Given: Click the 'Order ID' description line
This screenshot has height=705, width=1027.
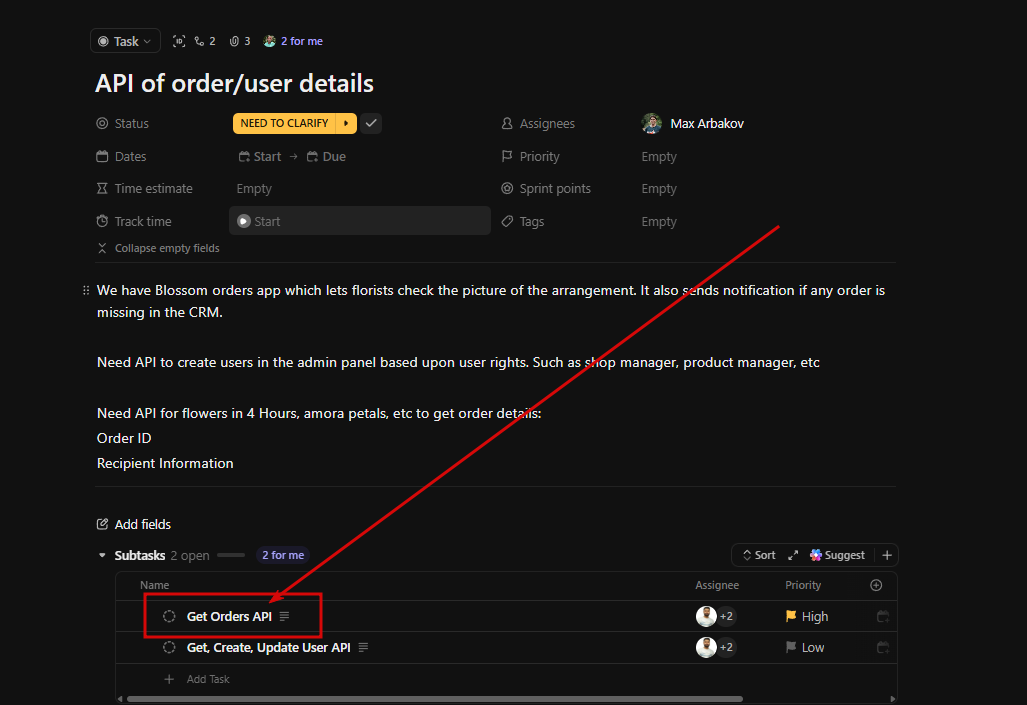Looking at the screenshot, I should (x=124, y=438).
